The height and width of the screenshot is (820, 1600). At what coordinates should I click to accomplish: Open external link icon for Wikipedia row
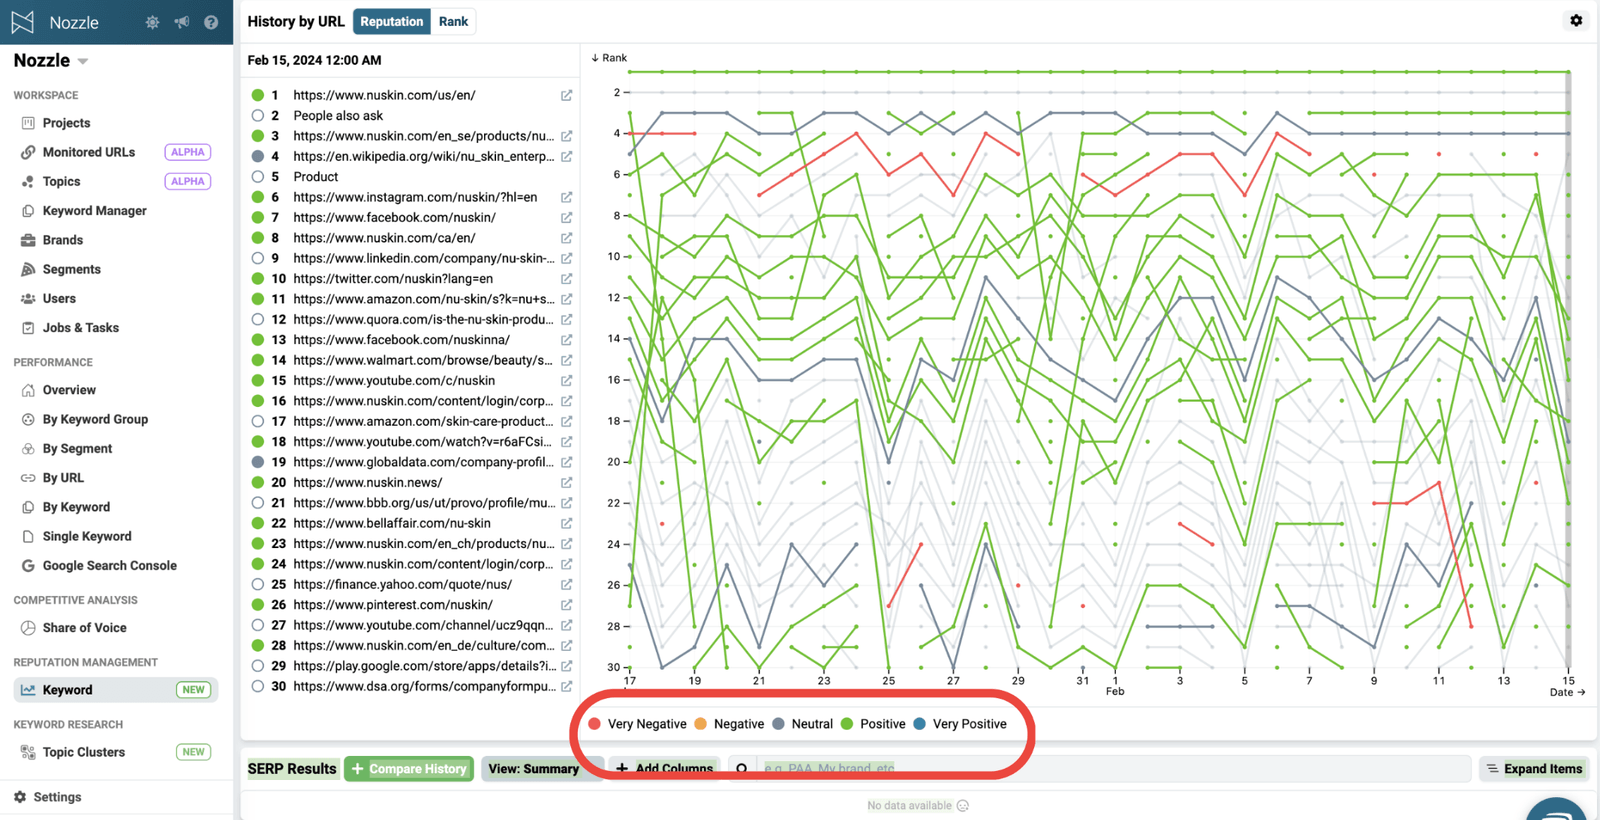coord(566,156)
